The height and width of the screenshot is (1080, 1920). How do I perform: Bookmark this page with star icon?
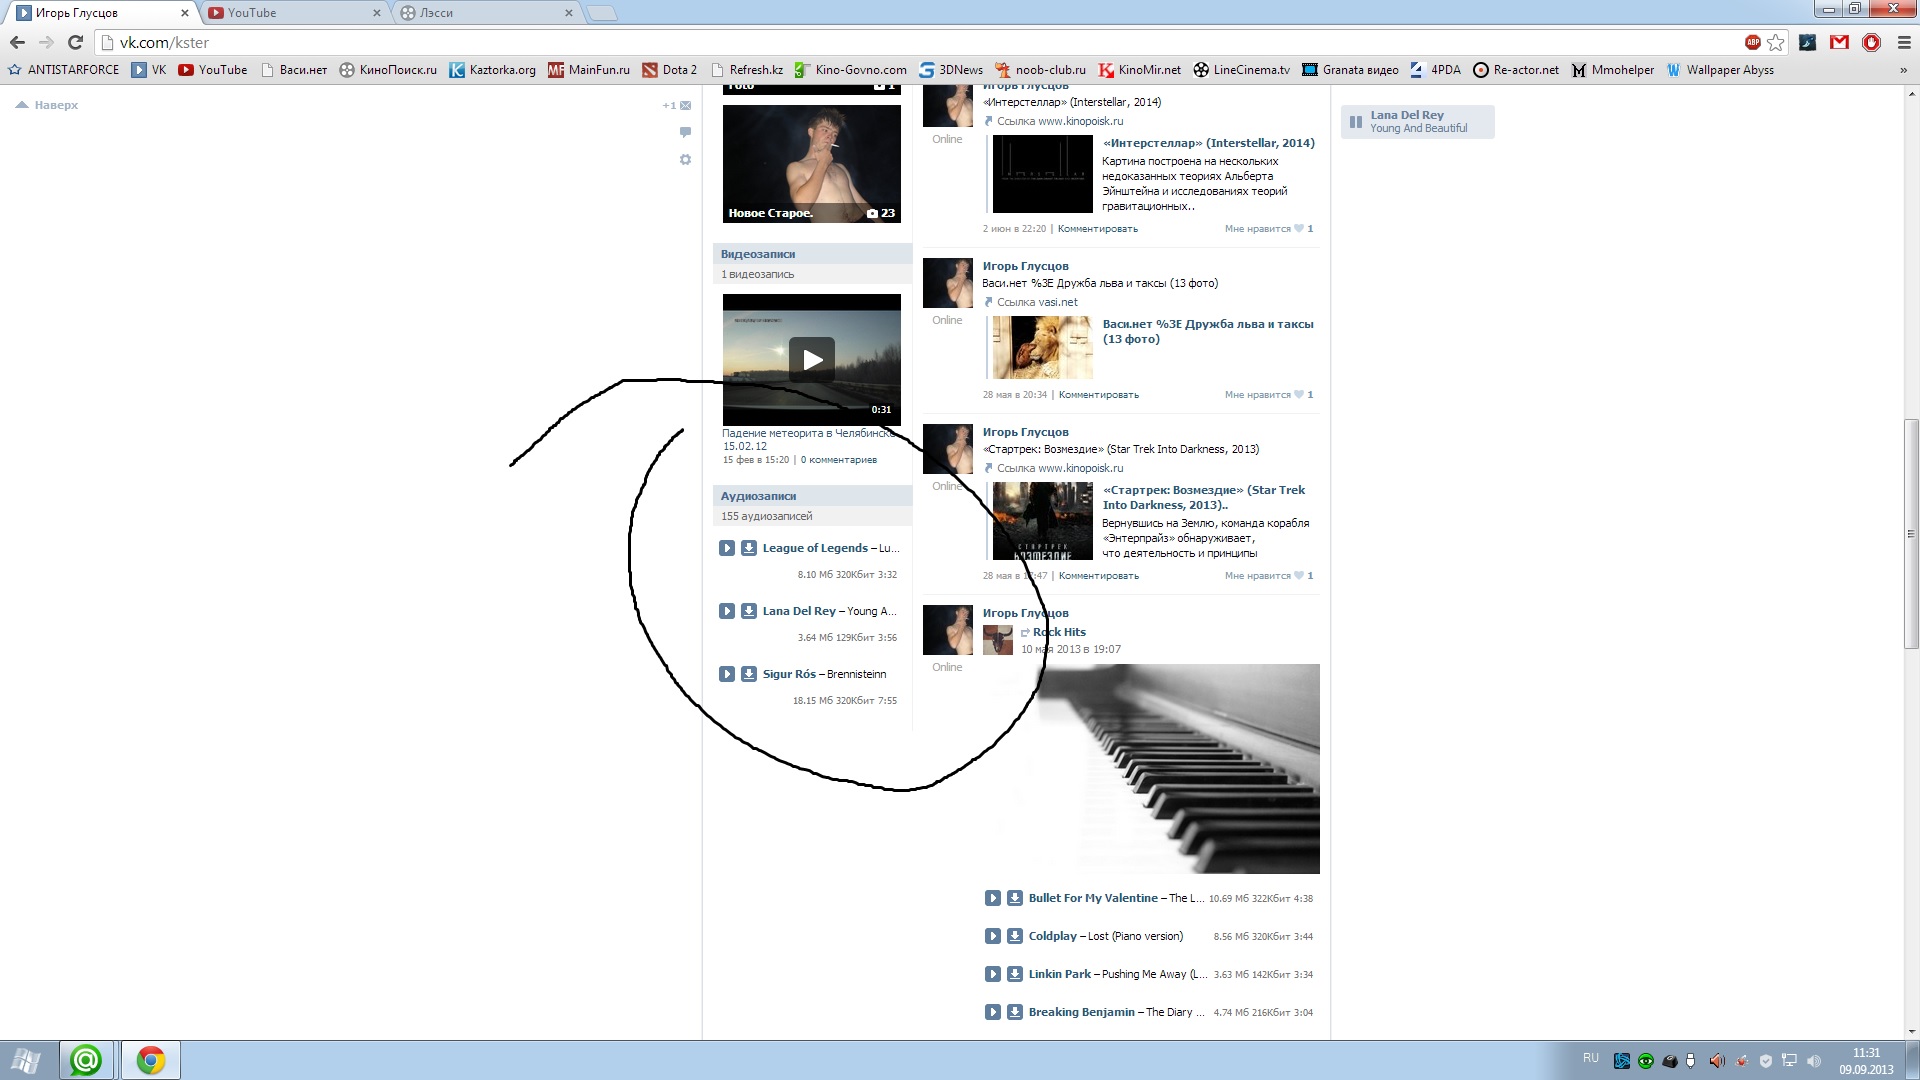click(1775, 42)
